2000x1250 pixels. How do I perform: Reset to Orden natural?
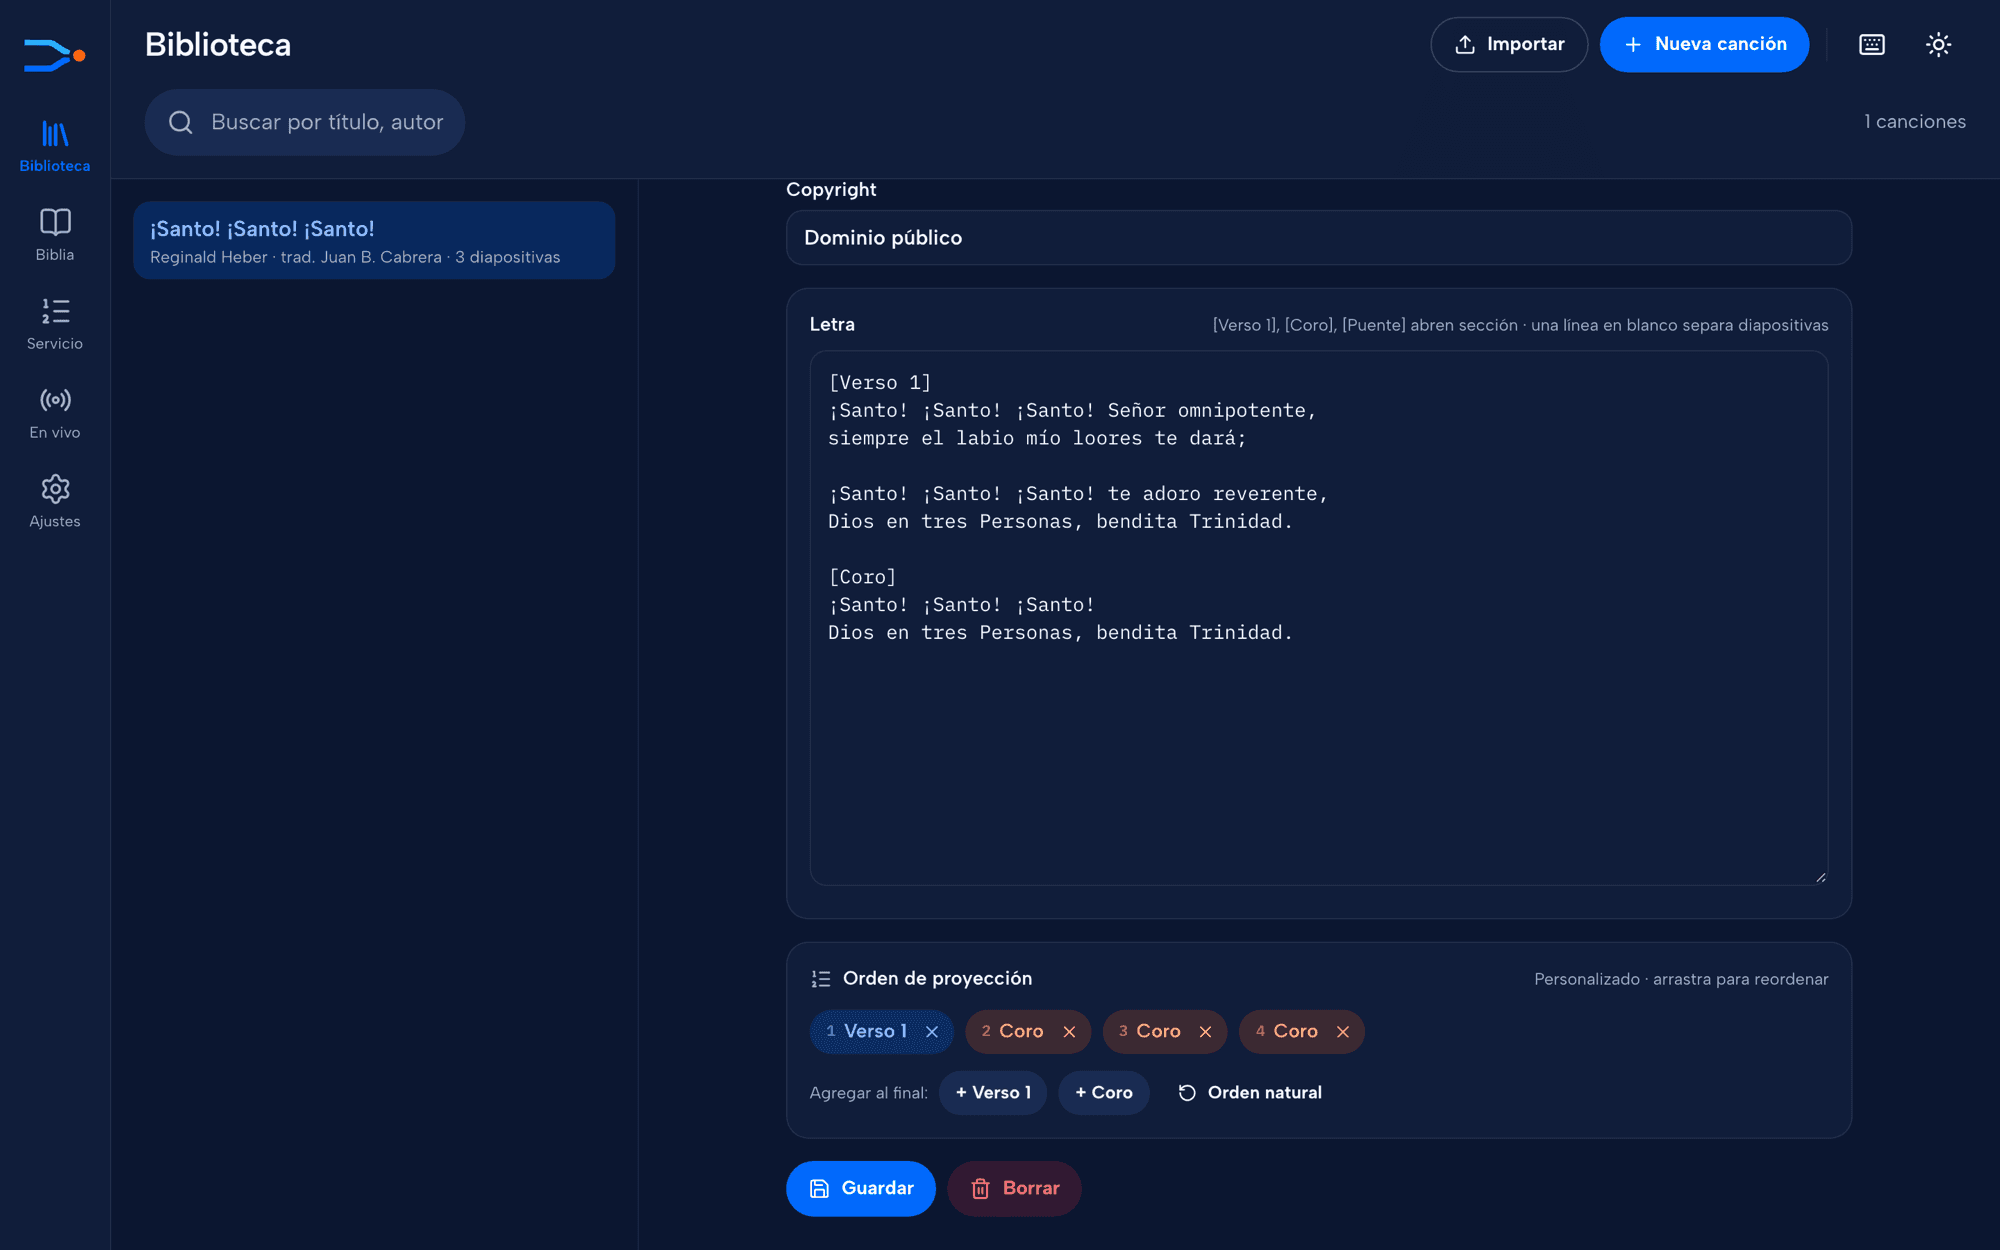coord(1250,1093)
